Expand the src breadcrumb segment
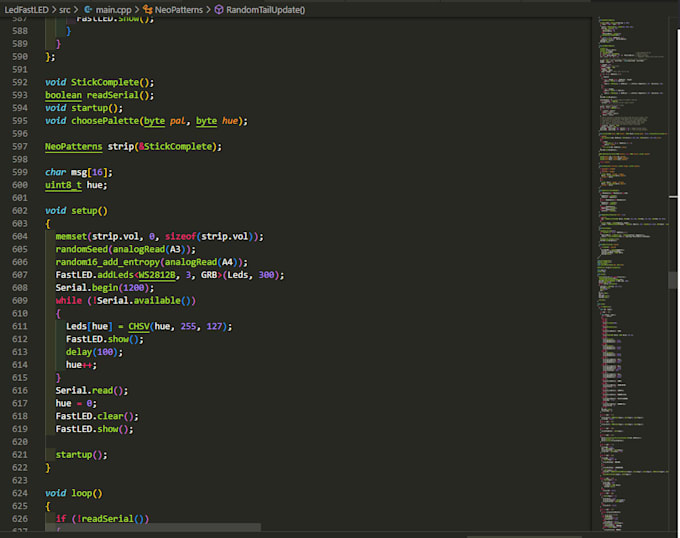This screenshot has width=680, height=538. (64, 9)
